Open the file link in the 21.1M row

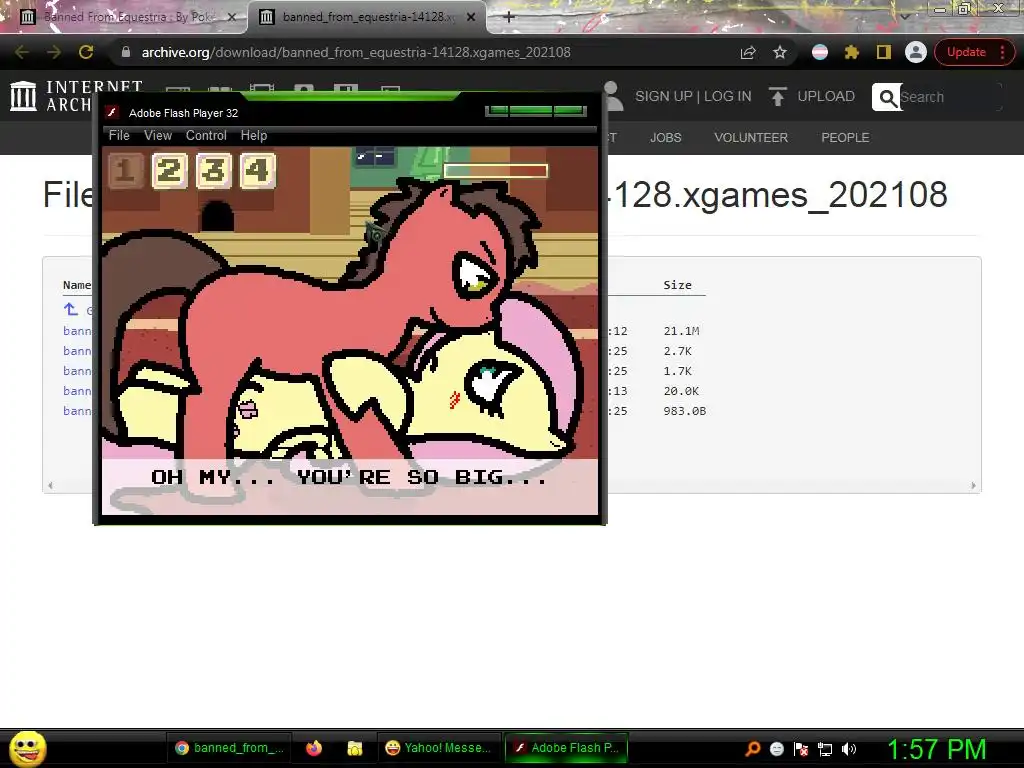tap(77, 331)
